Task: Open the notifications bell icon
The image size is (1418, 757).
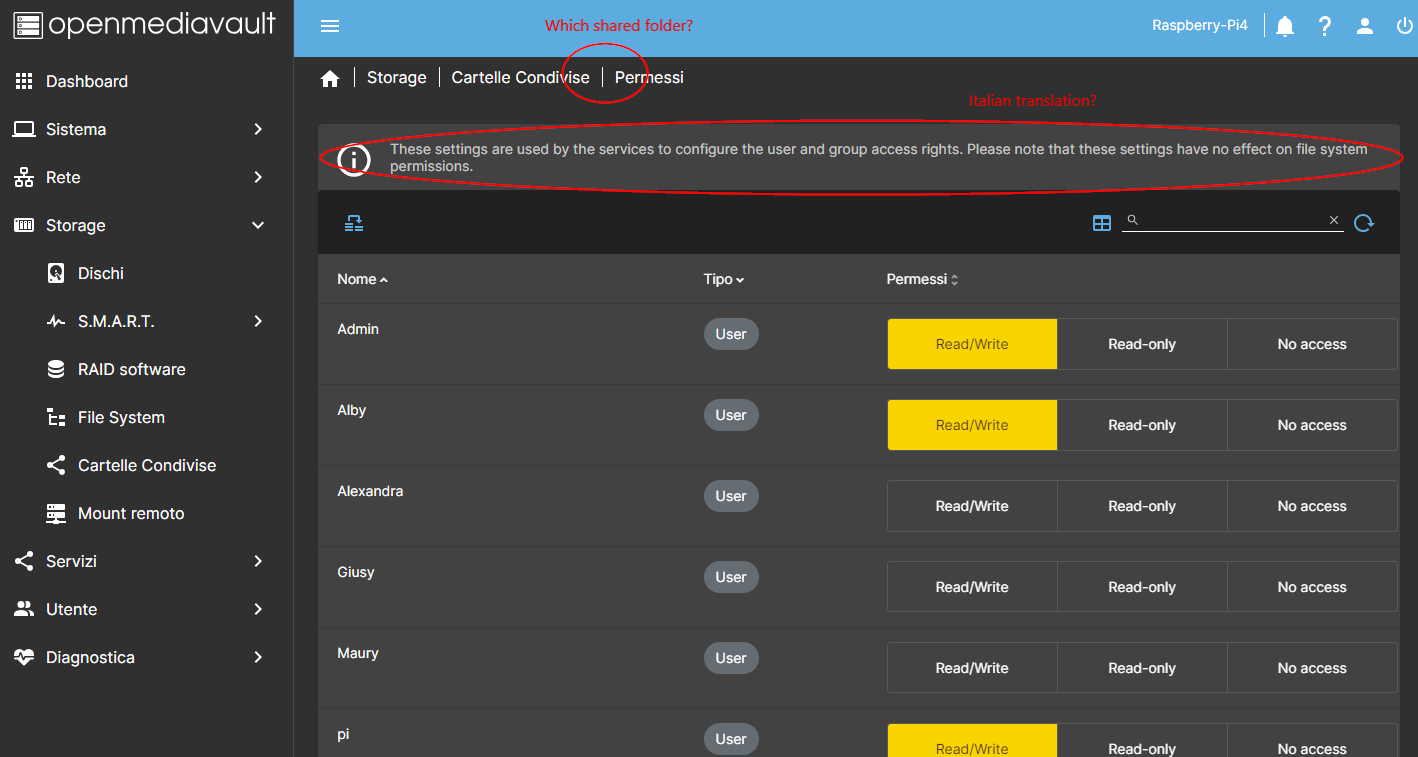Action: click(1284, 25)
